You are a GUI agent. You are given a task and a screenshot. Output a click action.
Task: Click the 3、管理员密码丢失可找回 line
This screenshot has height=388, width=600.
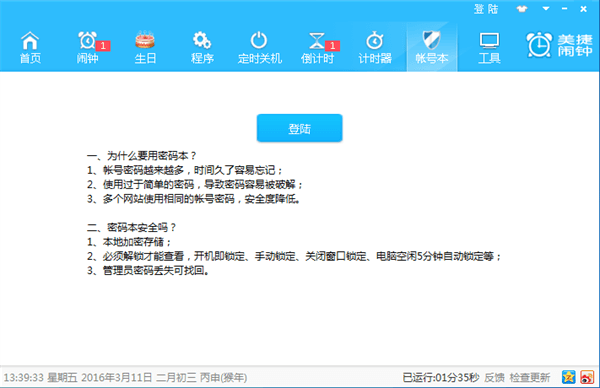click(x=148, y=271)
